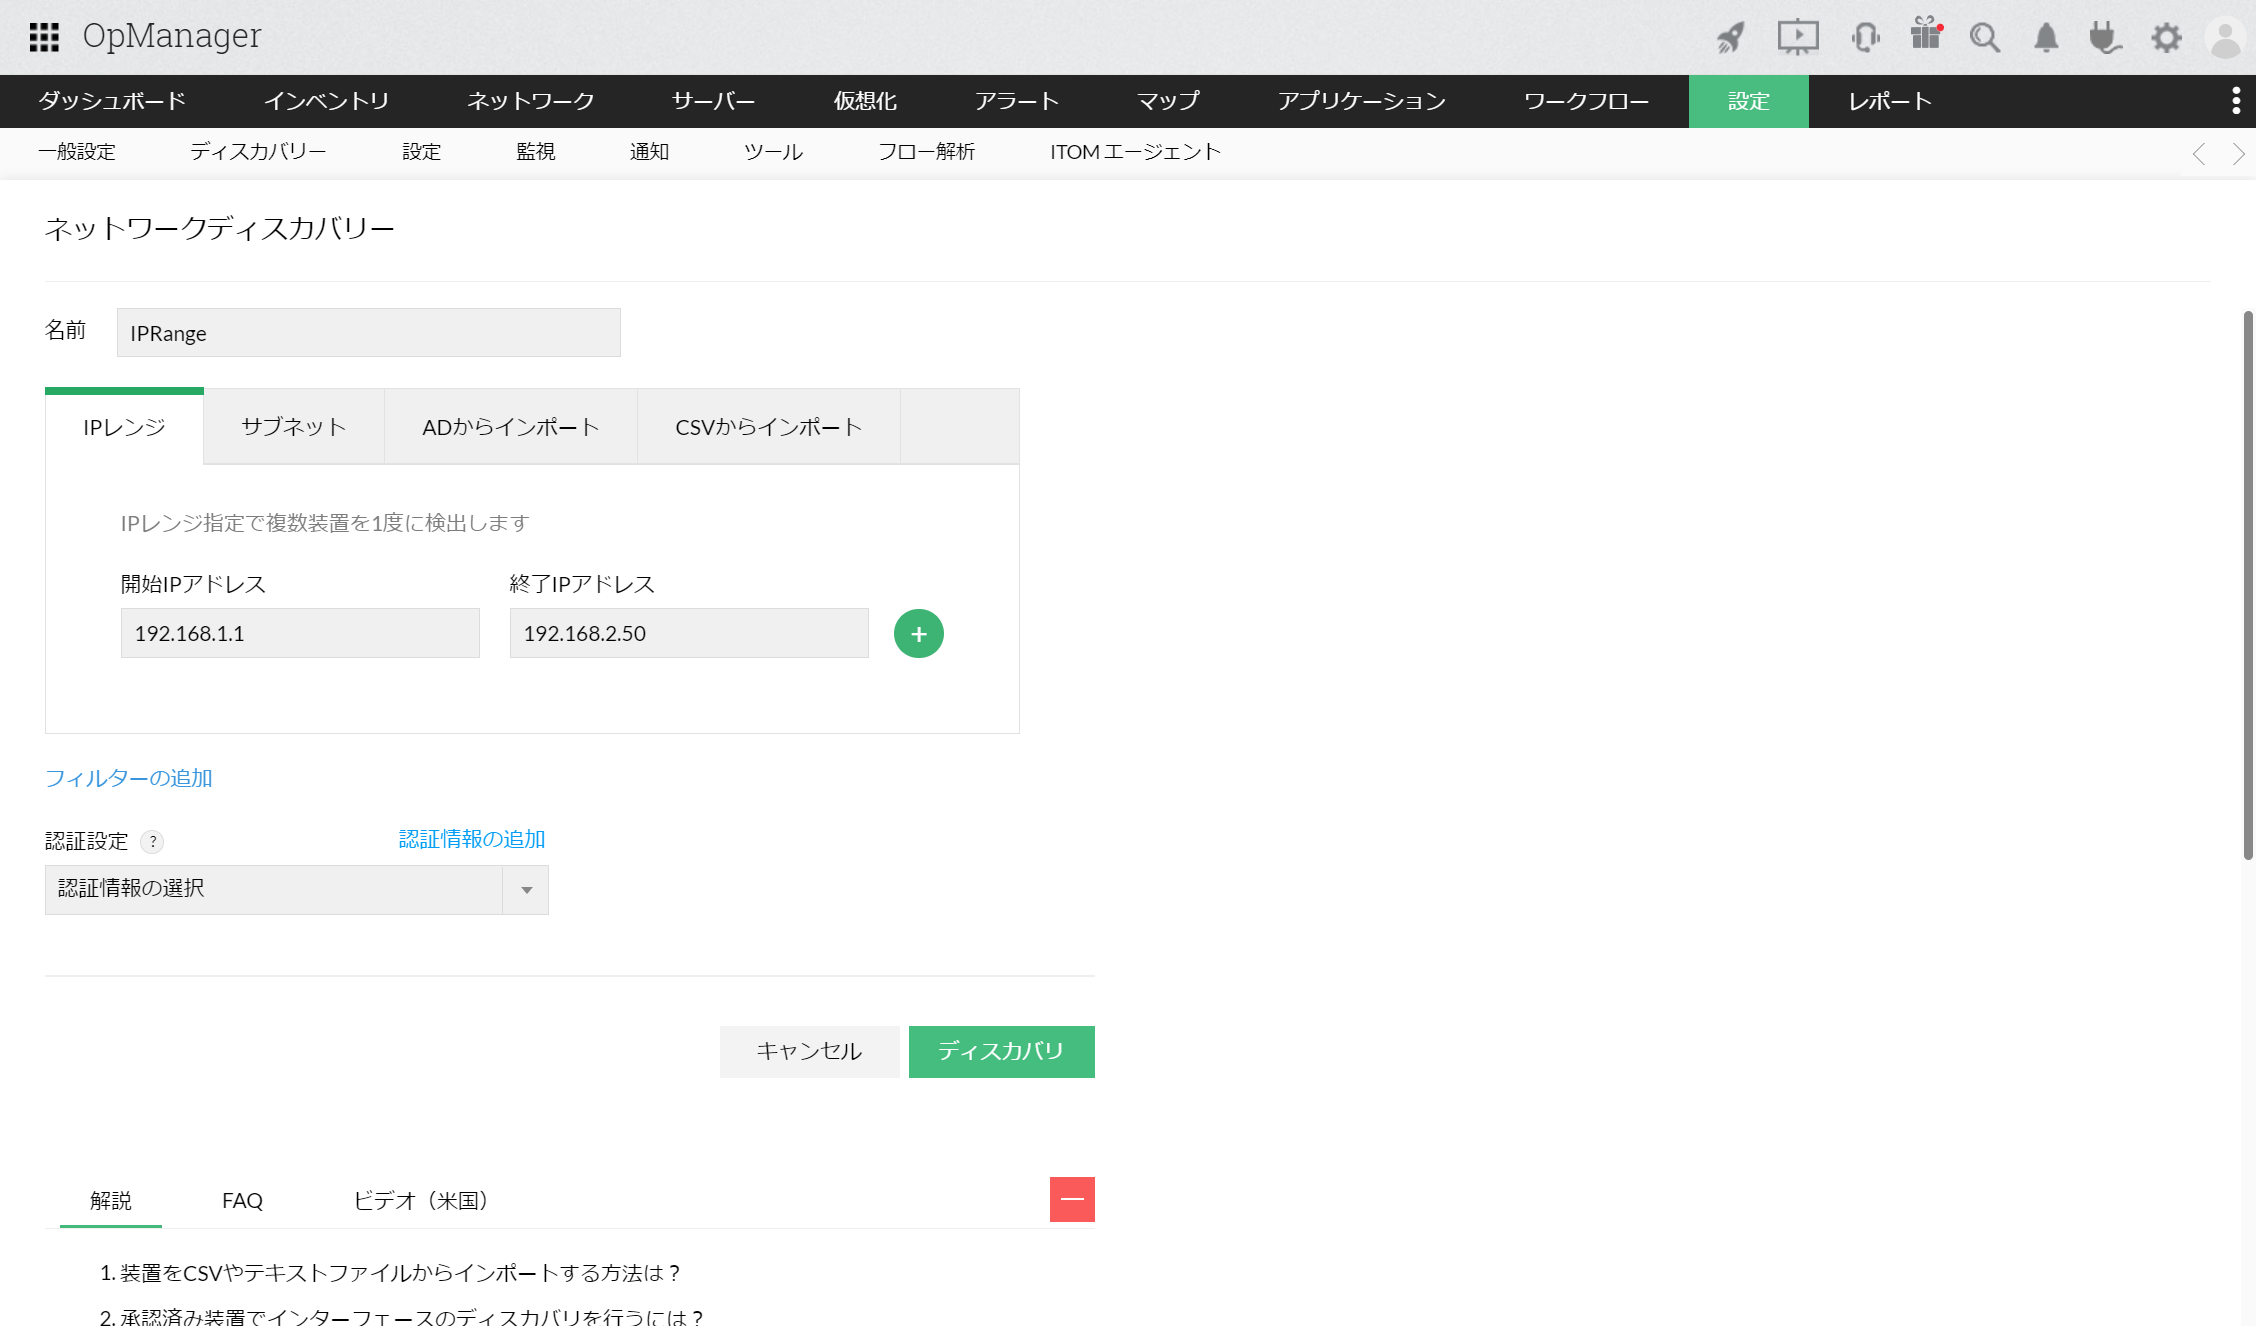Expand the 認証情報の選択 dropdown
Viewport: 2256px width, 1326px height.
(526, 890)
